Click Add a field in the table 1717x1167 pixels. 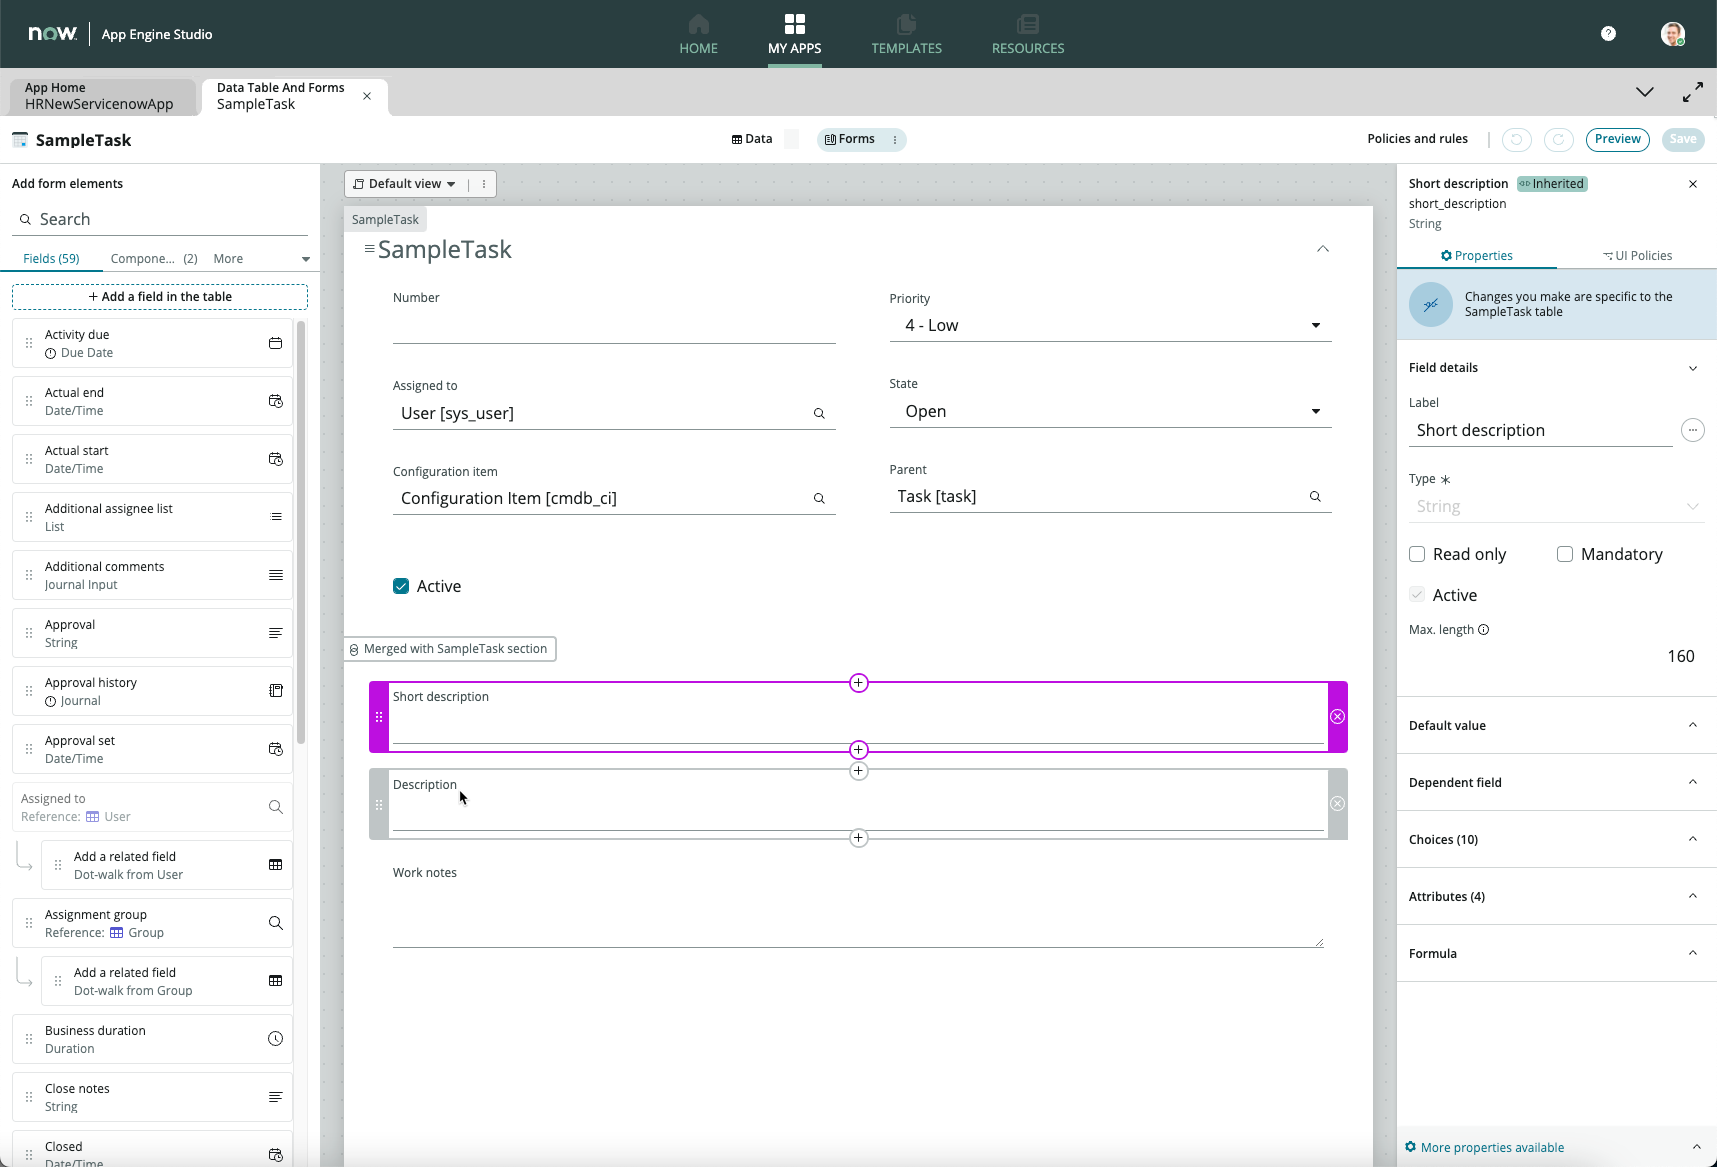point(160,297)
